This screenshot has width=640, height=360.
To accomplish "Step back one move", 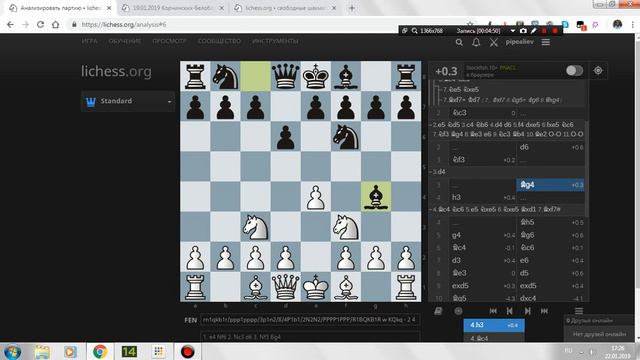I will 509,311.
